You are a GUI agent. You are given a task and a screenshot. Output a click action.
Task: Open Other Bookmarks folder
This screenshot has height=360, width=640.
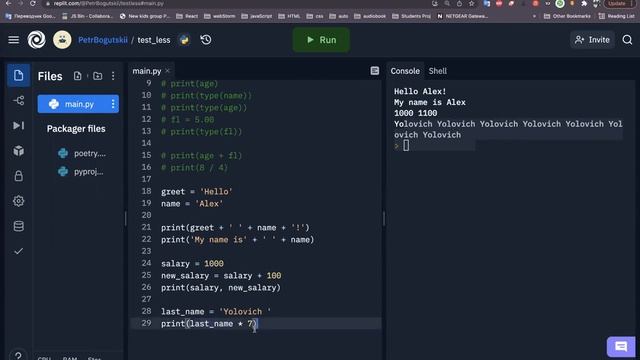pyautogui.click(x=567, y=16)
